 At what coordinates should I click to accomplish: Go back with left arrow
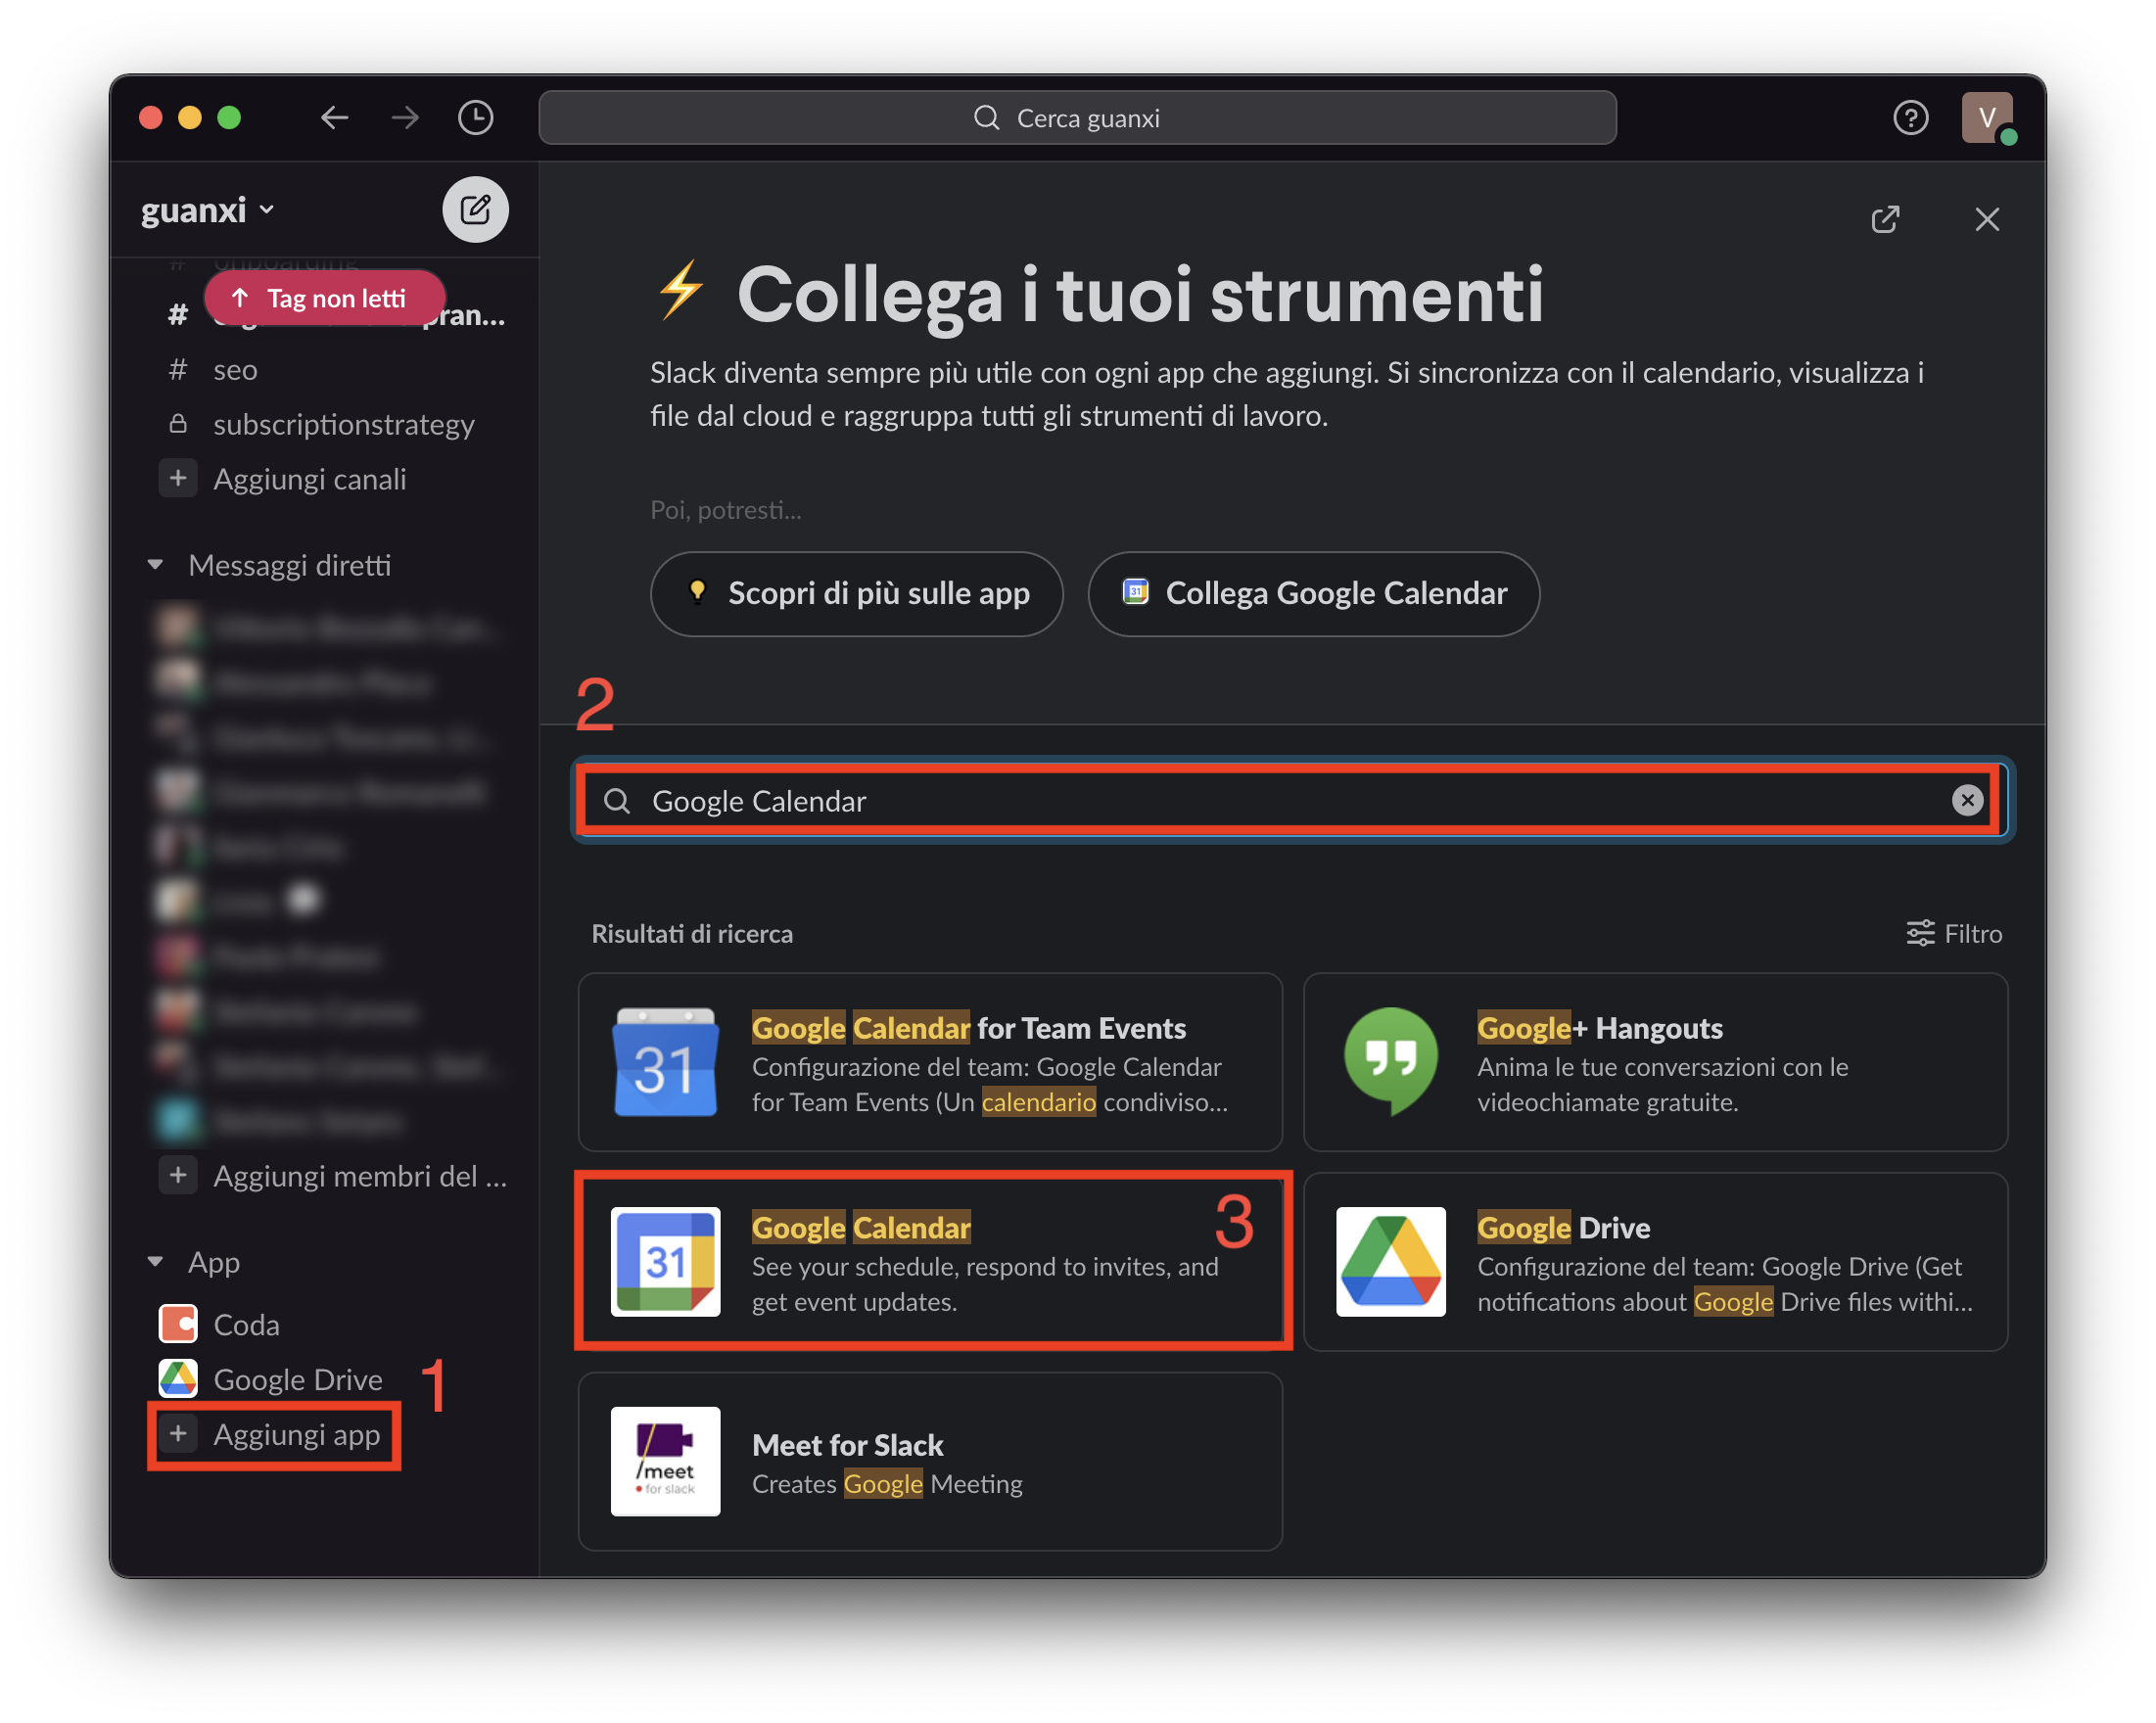(334, 118)
